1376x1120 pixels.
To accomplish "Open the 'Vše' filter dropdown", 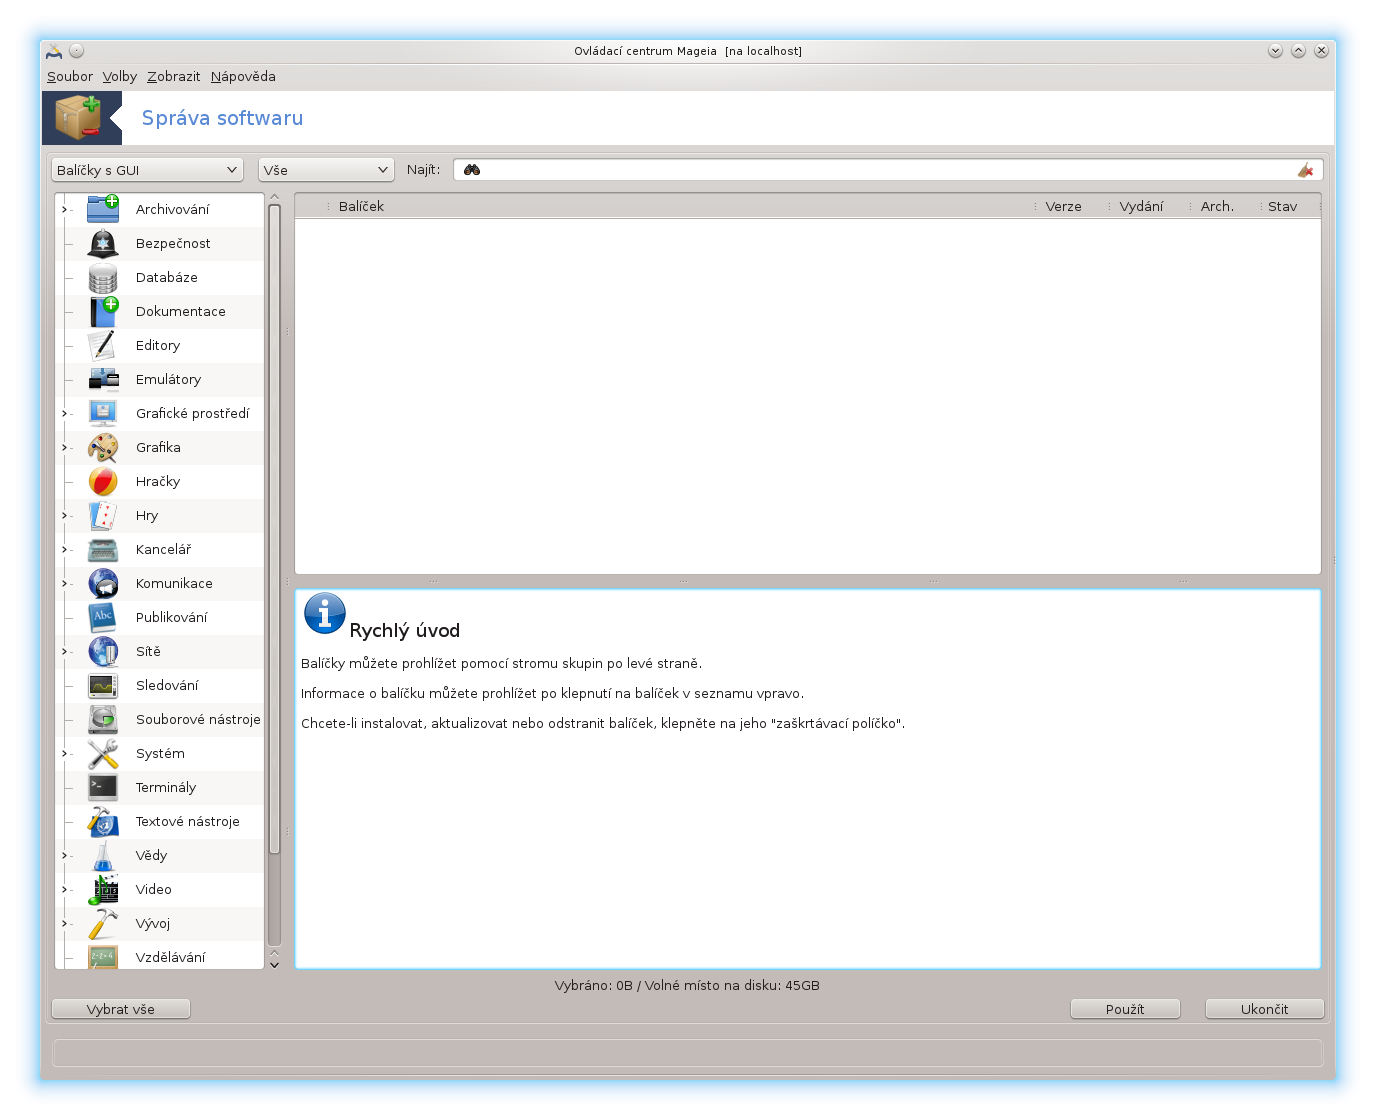I will pos(326,170).
